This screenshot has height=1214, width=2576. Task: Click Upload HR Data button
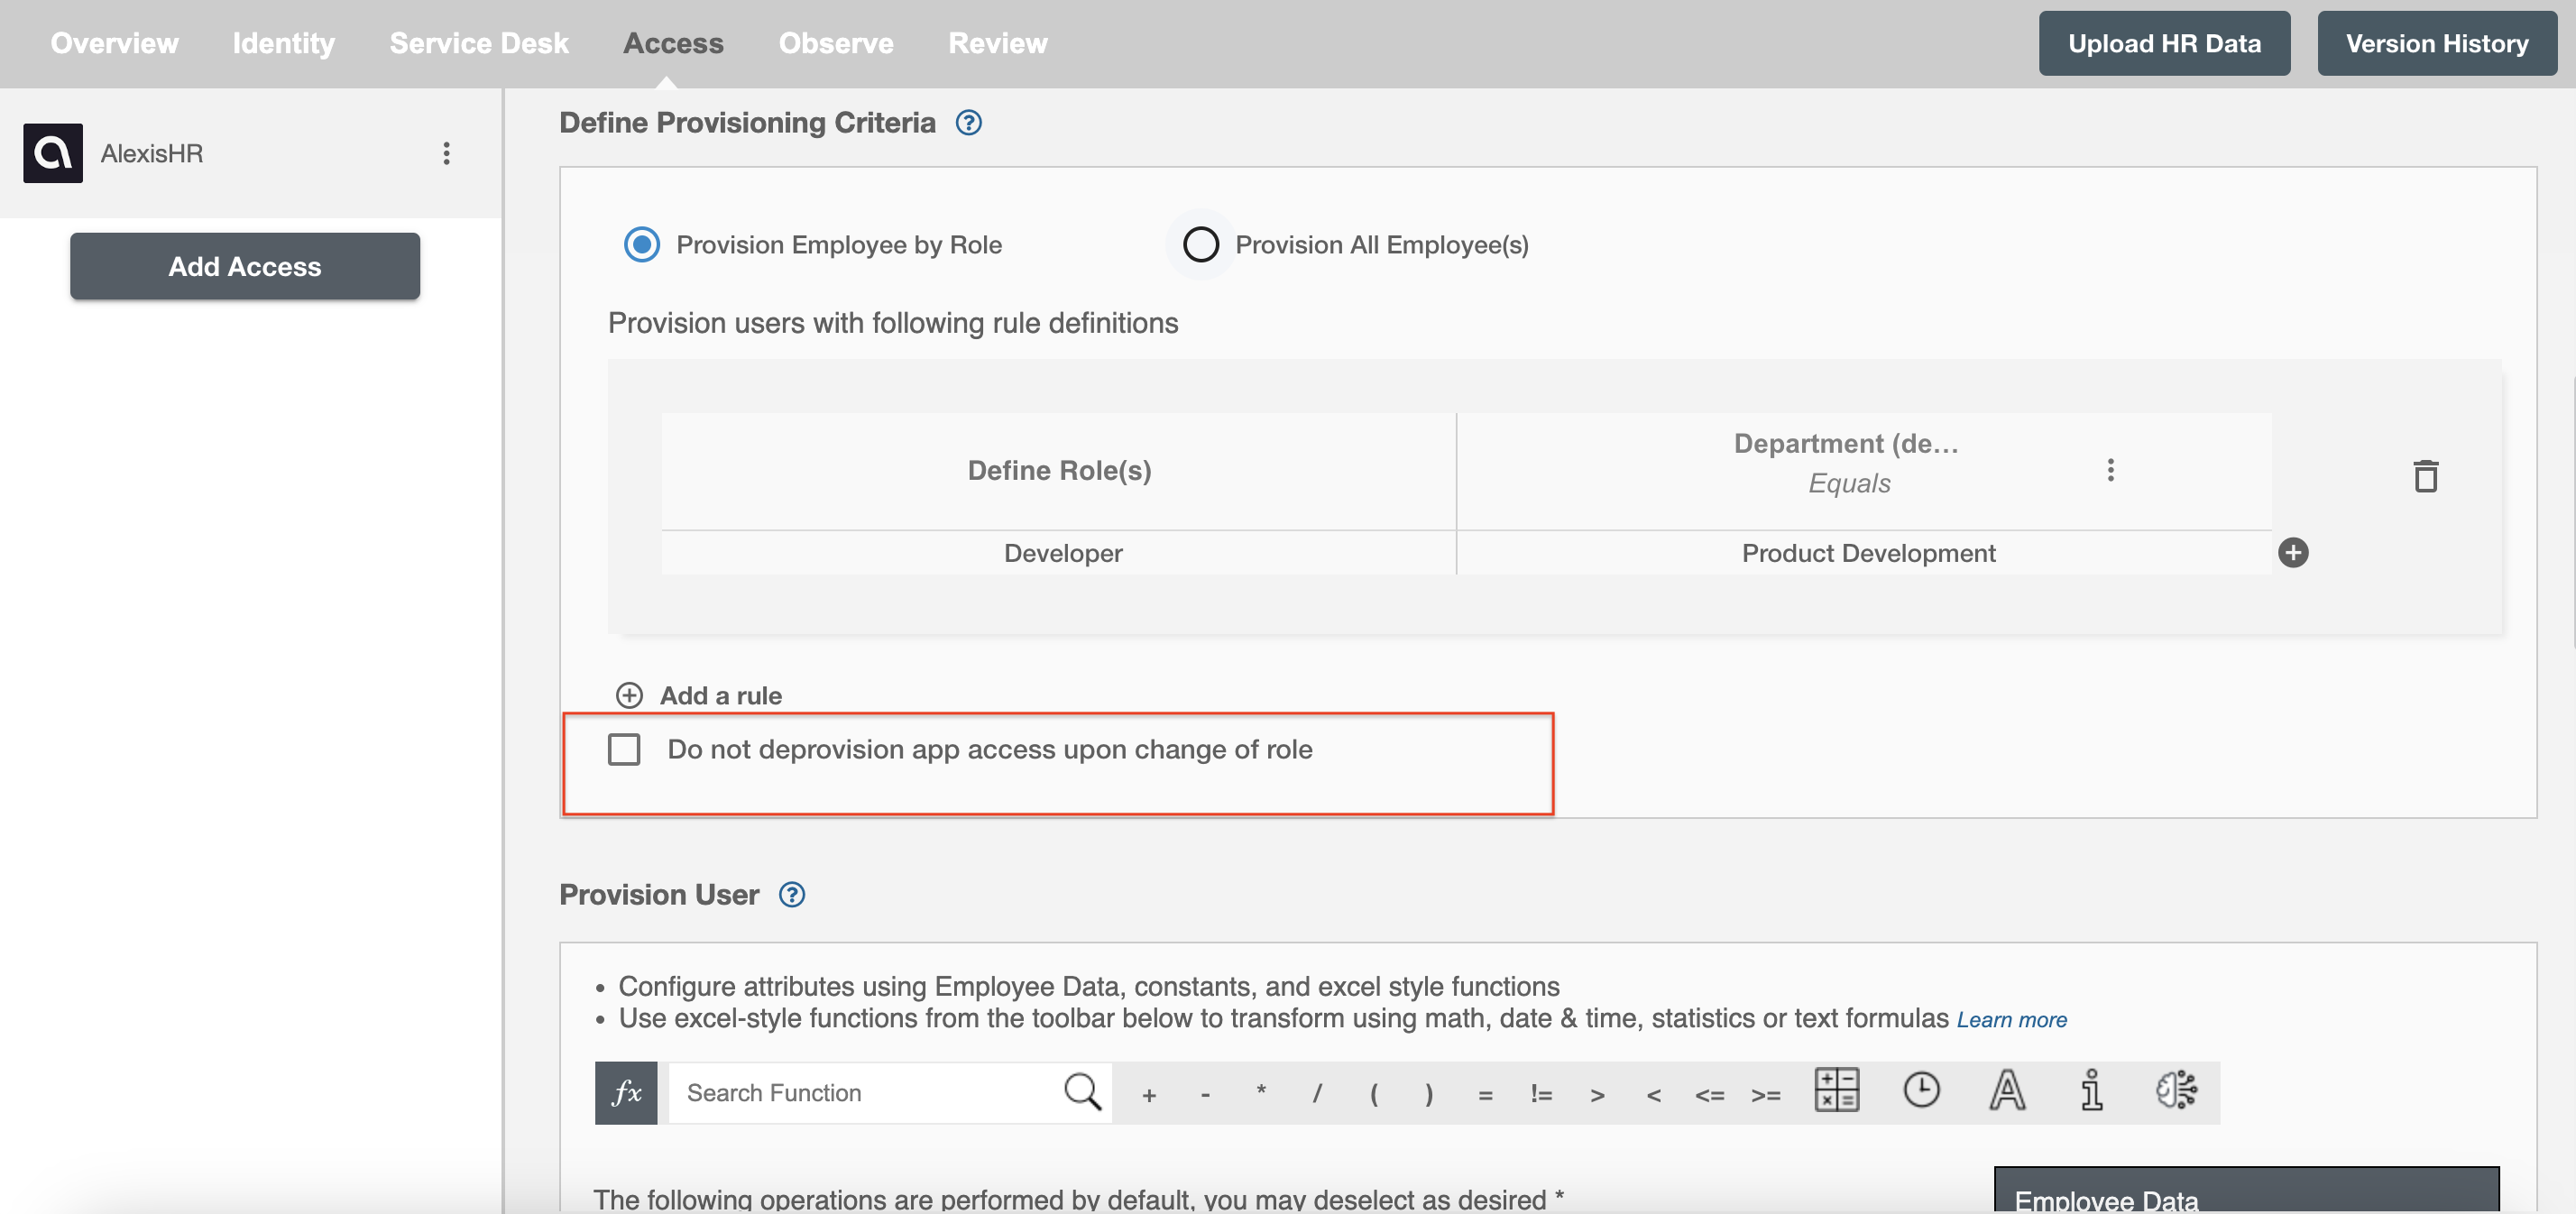pos(2164,42)
